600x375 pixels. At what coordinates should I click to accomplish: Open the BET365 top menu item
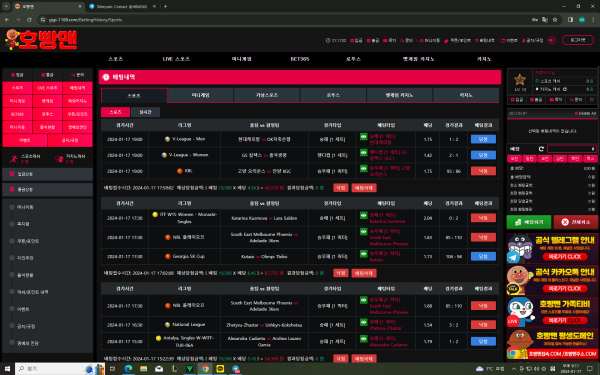coord(300,59)
